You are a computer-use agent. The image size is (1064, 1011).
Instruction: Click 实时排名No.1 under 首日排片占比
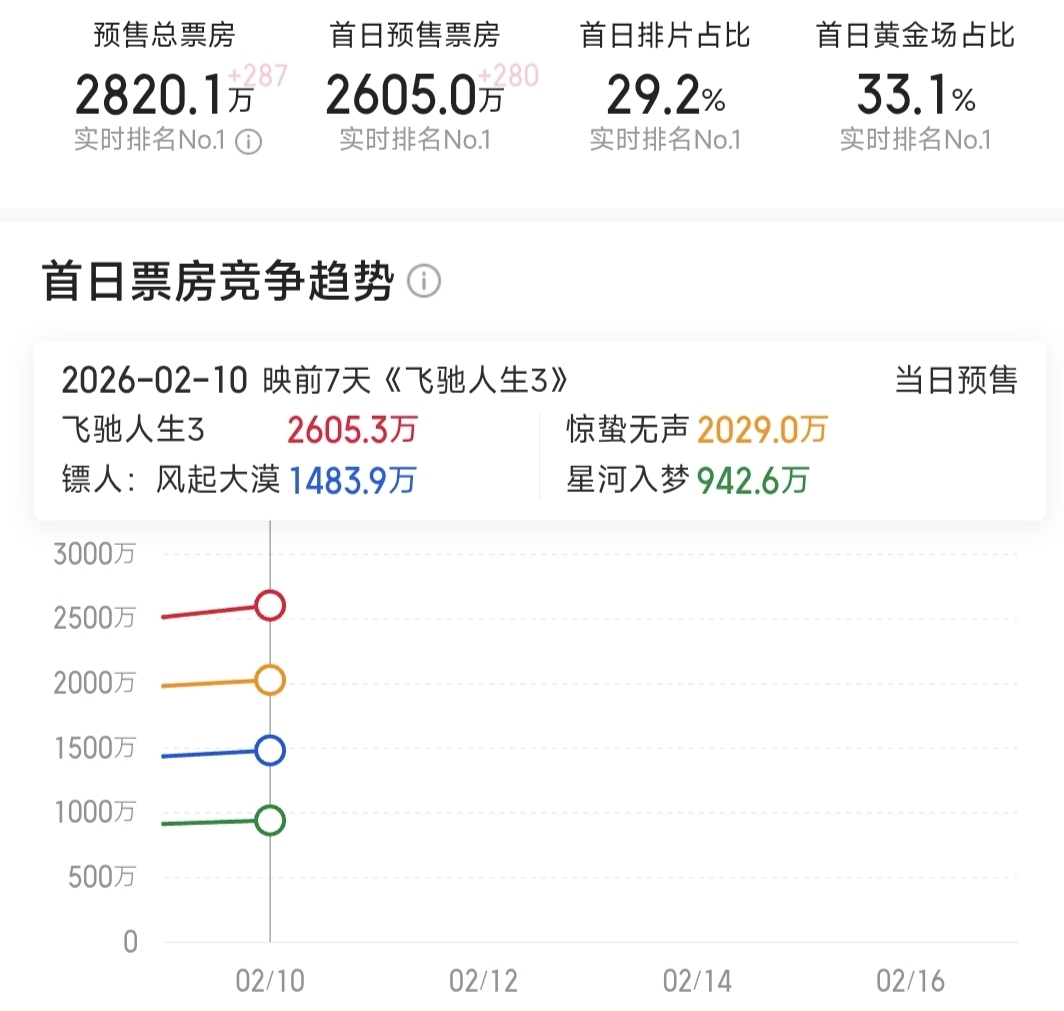click(x=665, y=140)
